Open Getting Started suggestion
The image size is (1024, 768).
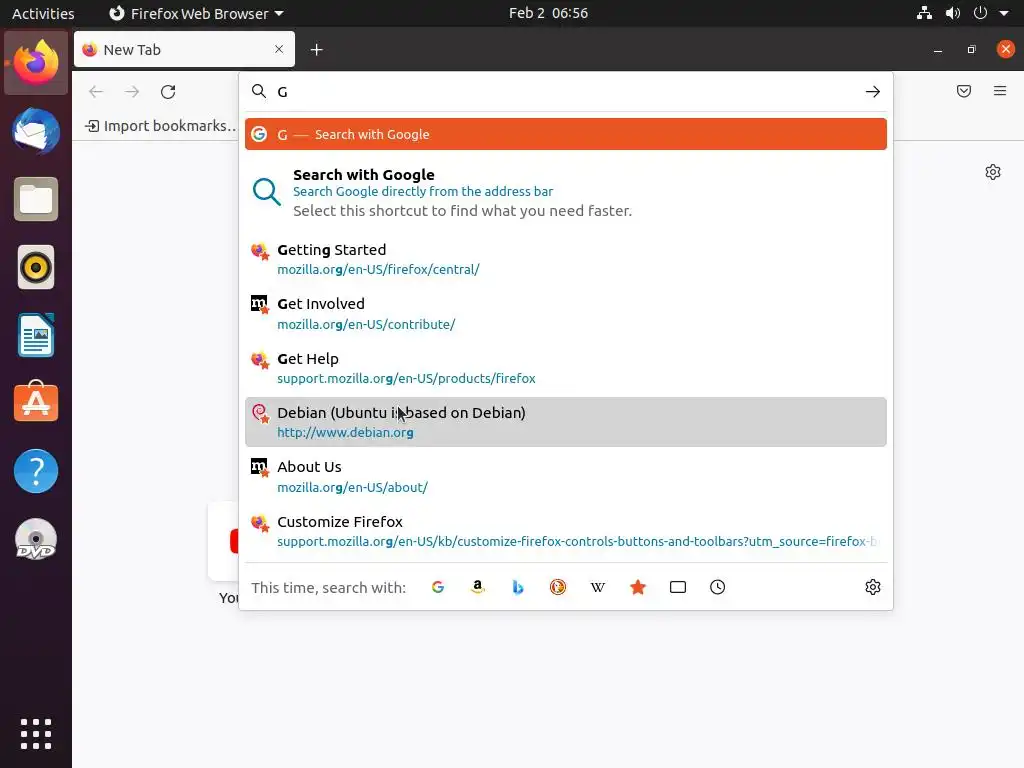pyautogui.click(x=566, y=259)
